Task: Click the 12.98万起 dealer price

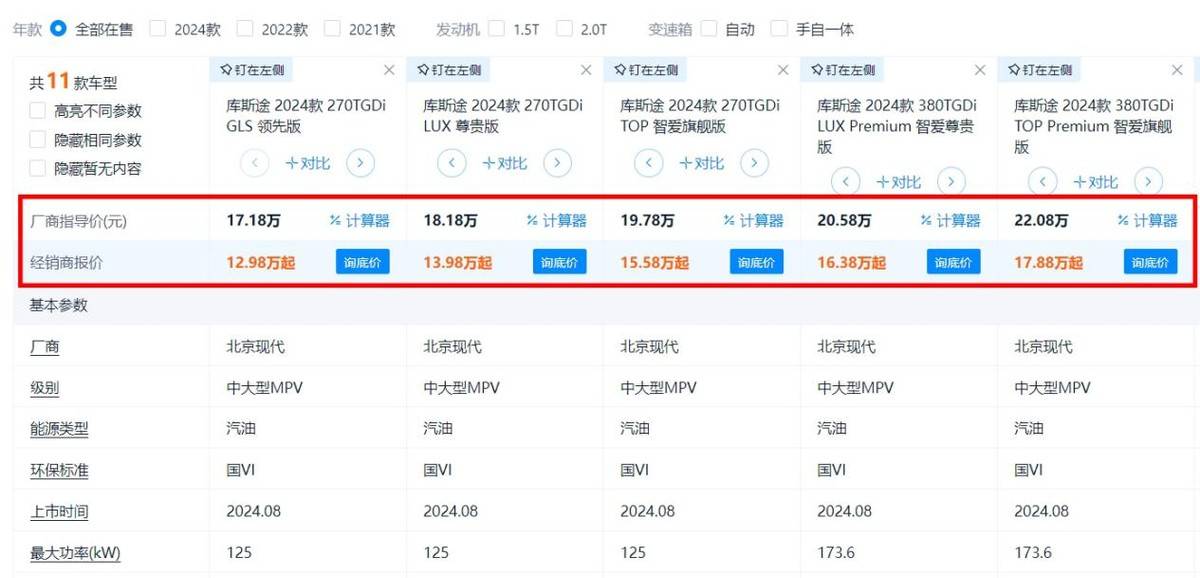Action: point(261,263)
